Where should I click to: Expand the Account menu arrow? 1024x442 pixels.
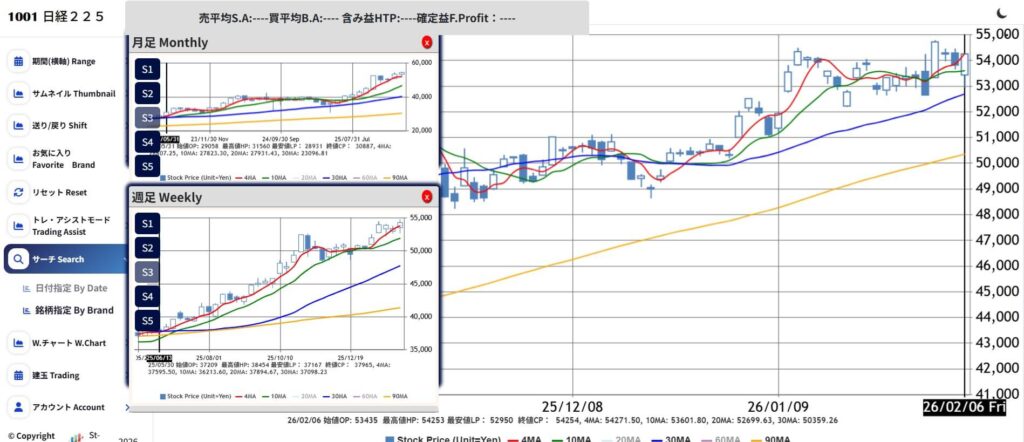pos(127,407)
